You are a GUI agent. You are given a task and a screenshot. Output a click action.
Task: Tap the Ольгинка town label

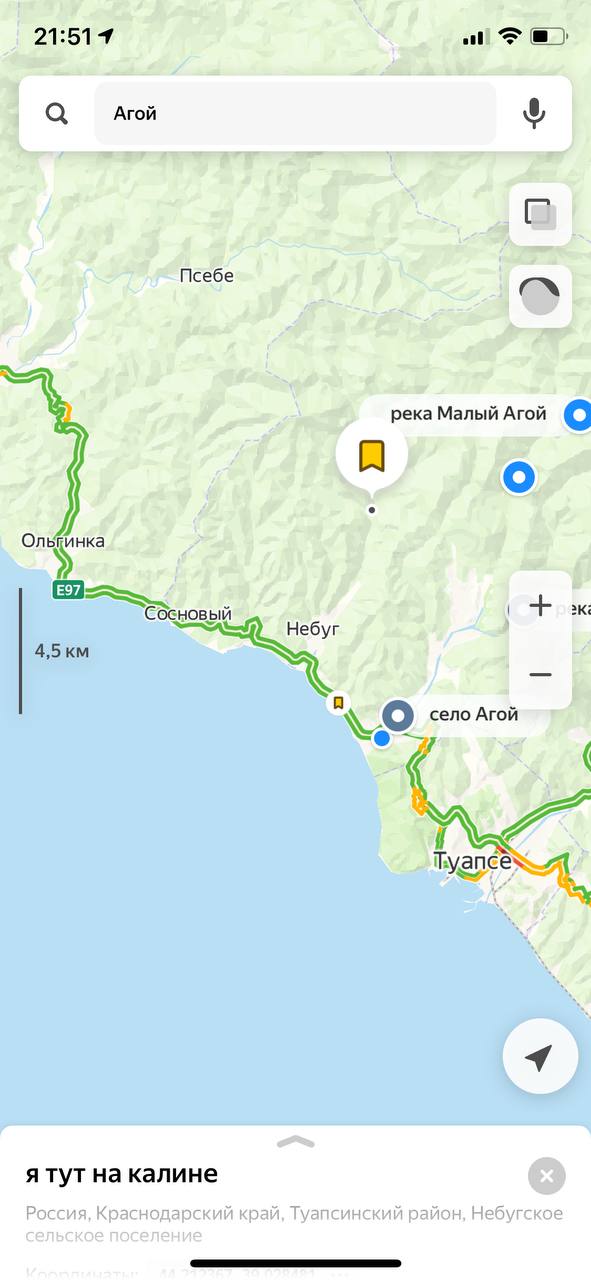tap(63, 541)
